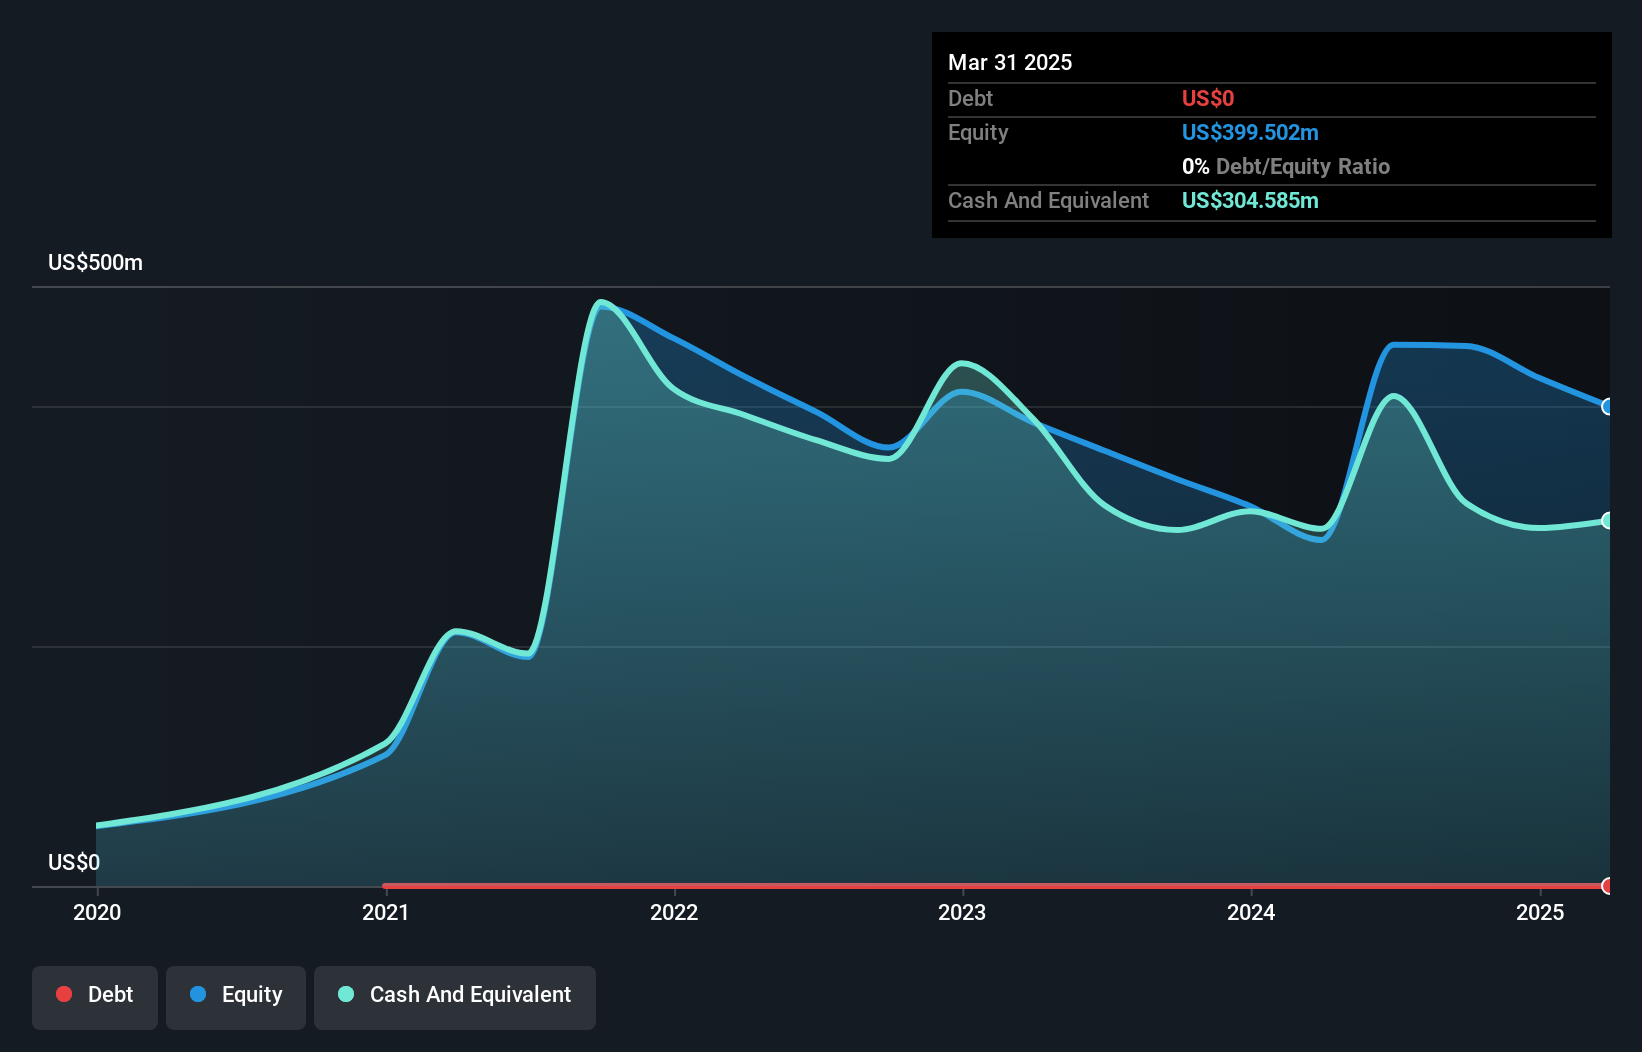The image size is (1642, 1052).
Task: Click the 2022 x-axis label
Action: click(674, 912)
